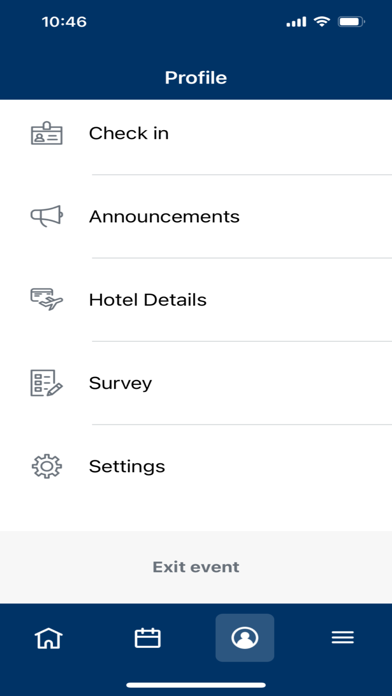Select the Hotel Details row label

(148, 300)
